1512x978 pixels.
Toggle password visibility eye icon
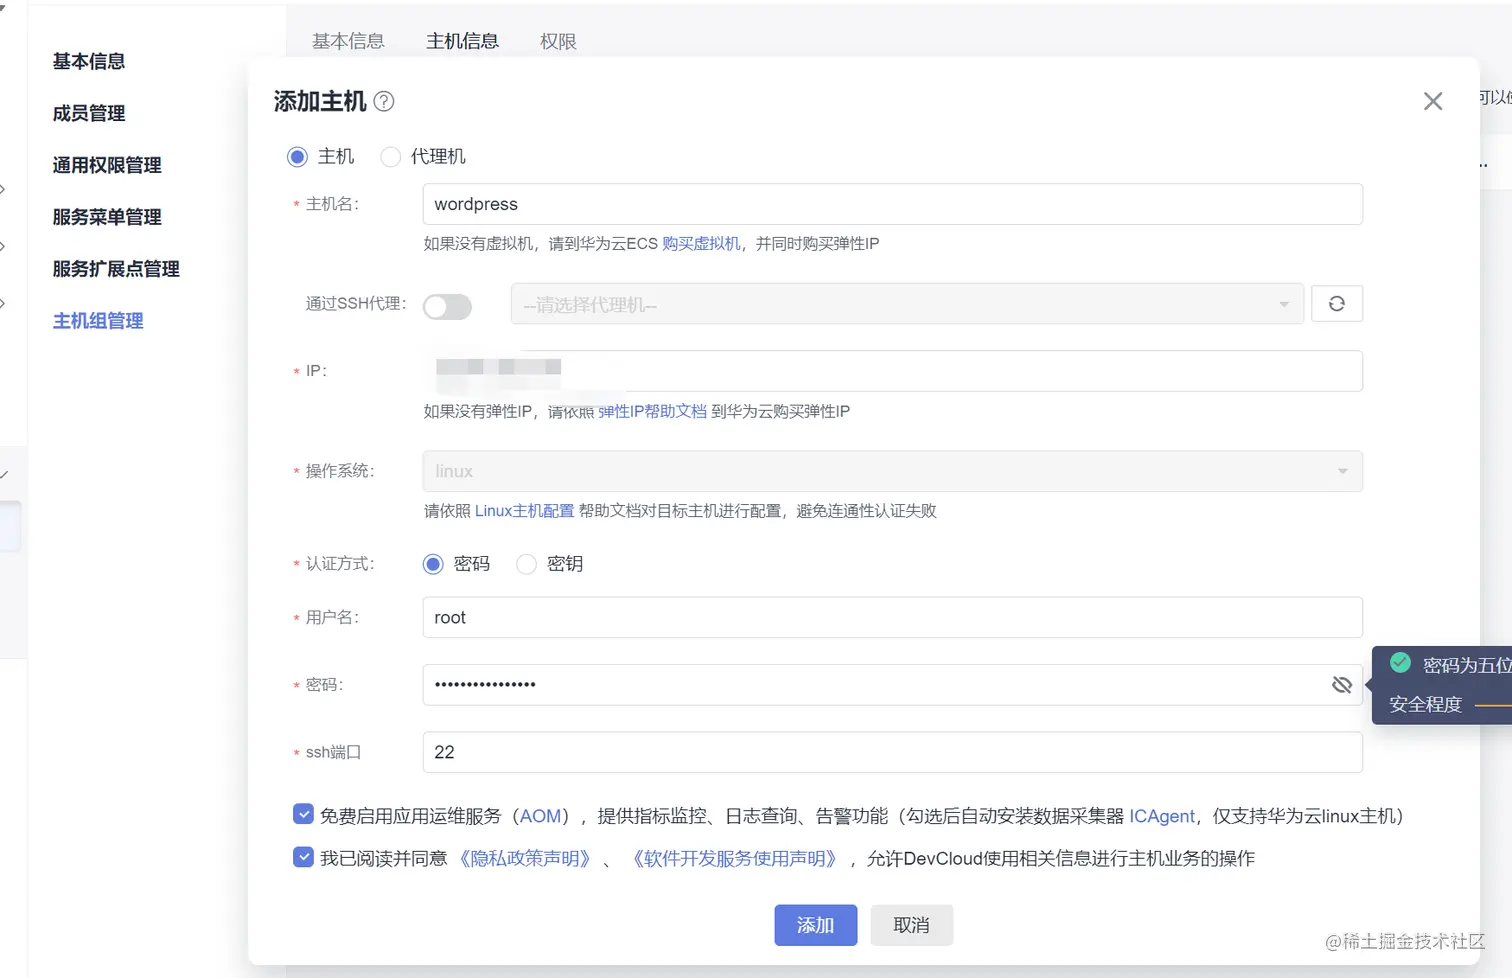(x=1342, y=685)
